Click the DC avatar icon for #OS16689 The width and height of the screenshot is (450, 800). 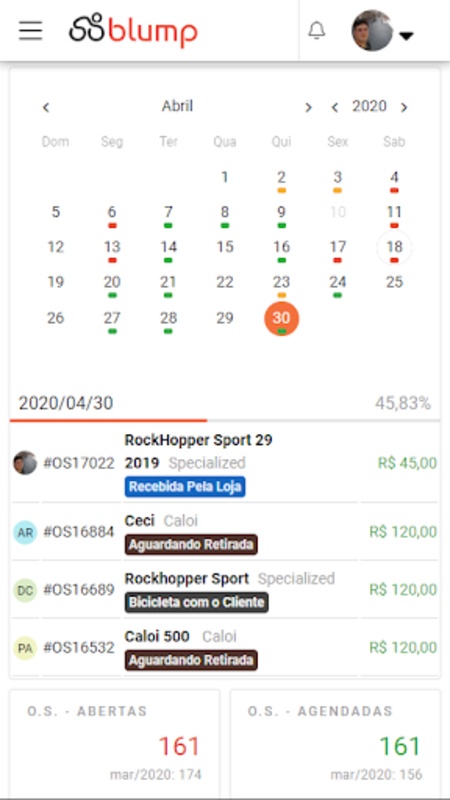click(25, 590)
